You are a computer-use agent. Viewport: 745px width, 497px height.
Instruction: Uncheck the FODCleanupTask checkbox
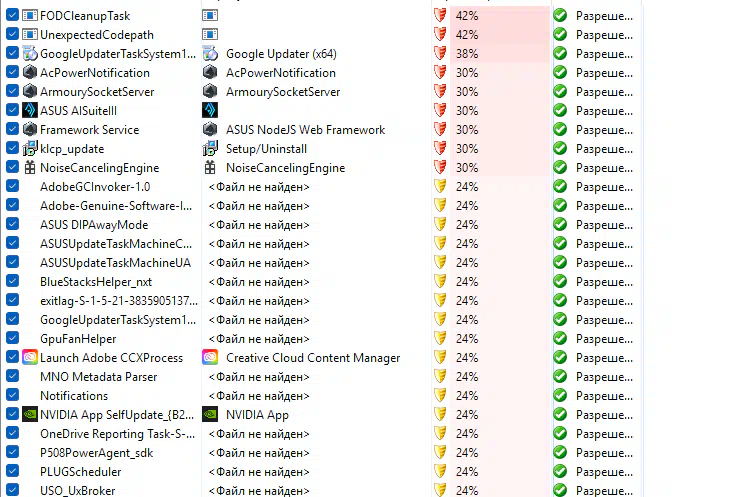pyautogui.click(x=12, y=15)
